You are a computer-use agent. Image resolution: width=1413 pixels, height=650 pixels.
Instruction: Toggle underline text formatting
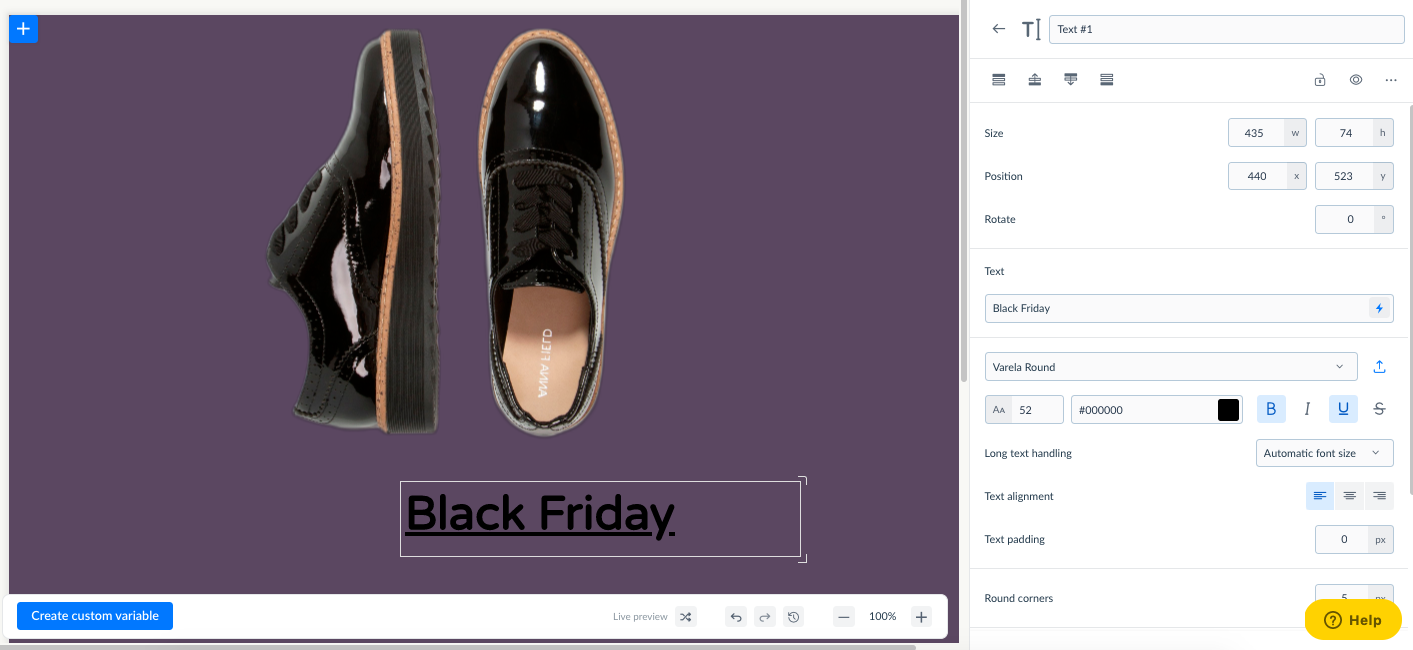[1343, 409]
